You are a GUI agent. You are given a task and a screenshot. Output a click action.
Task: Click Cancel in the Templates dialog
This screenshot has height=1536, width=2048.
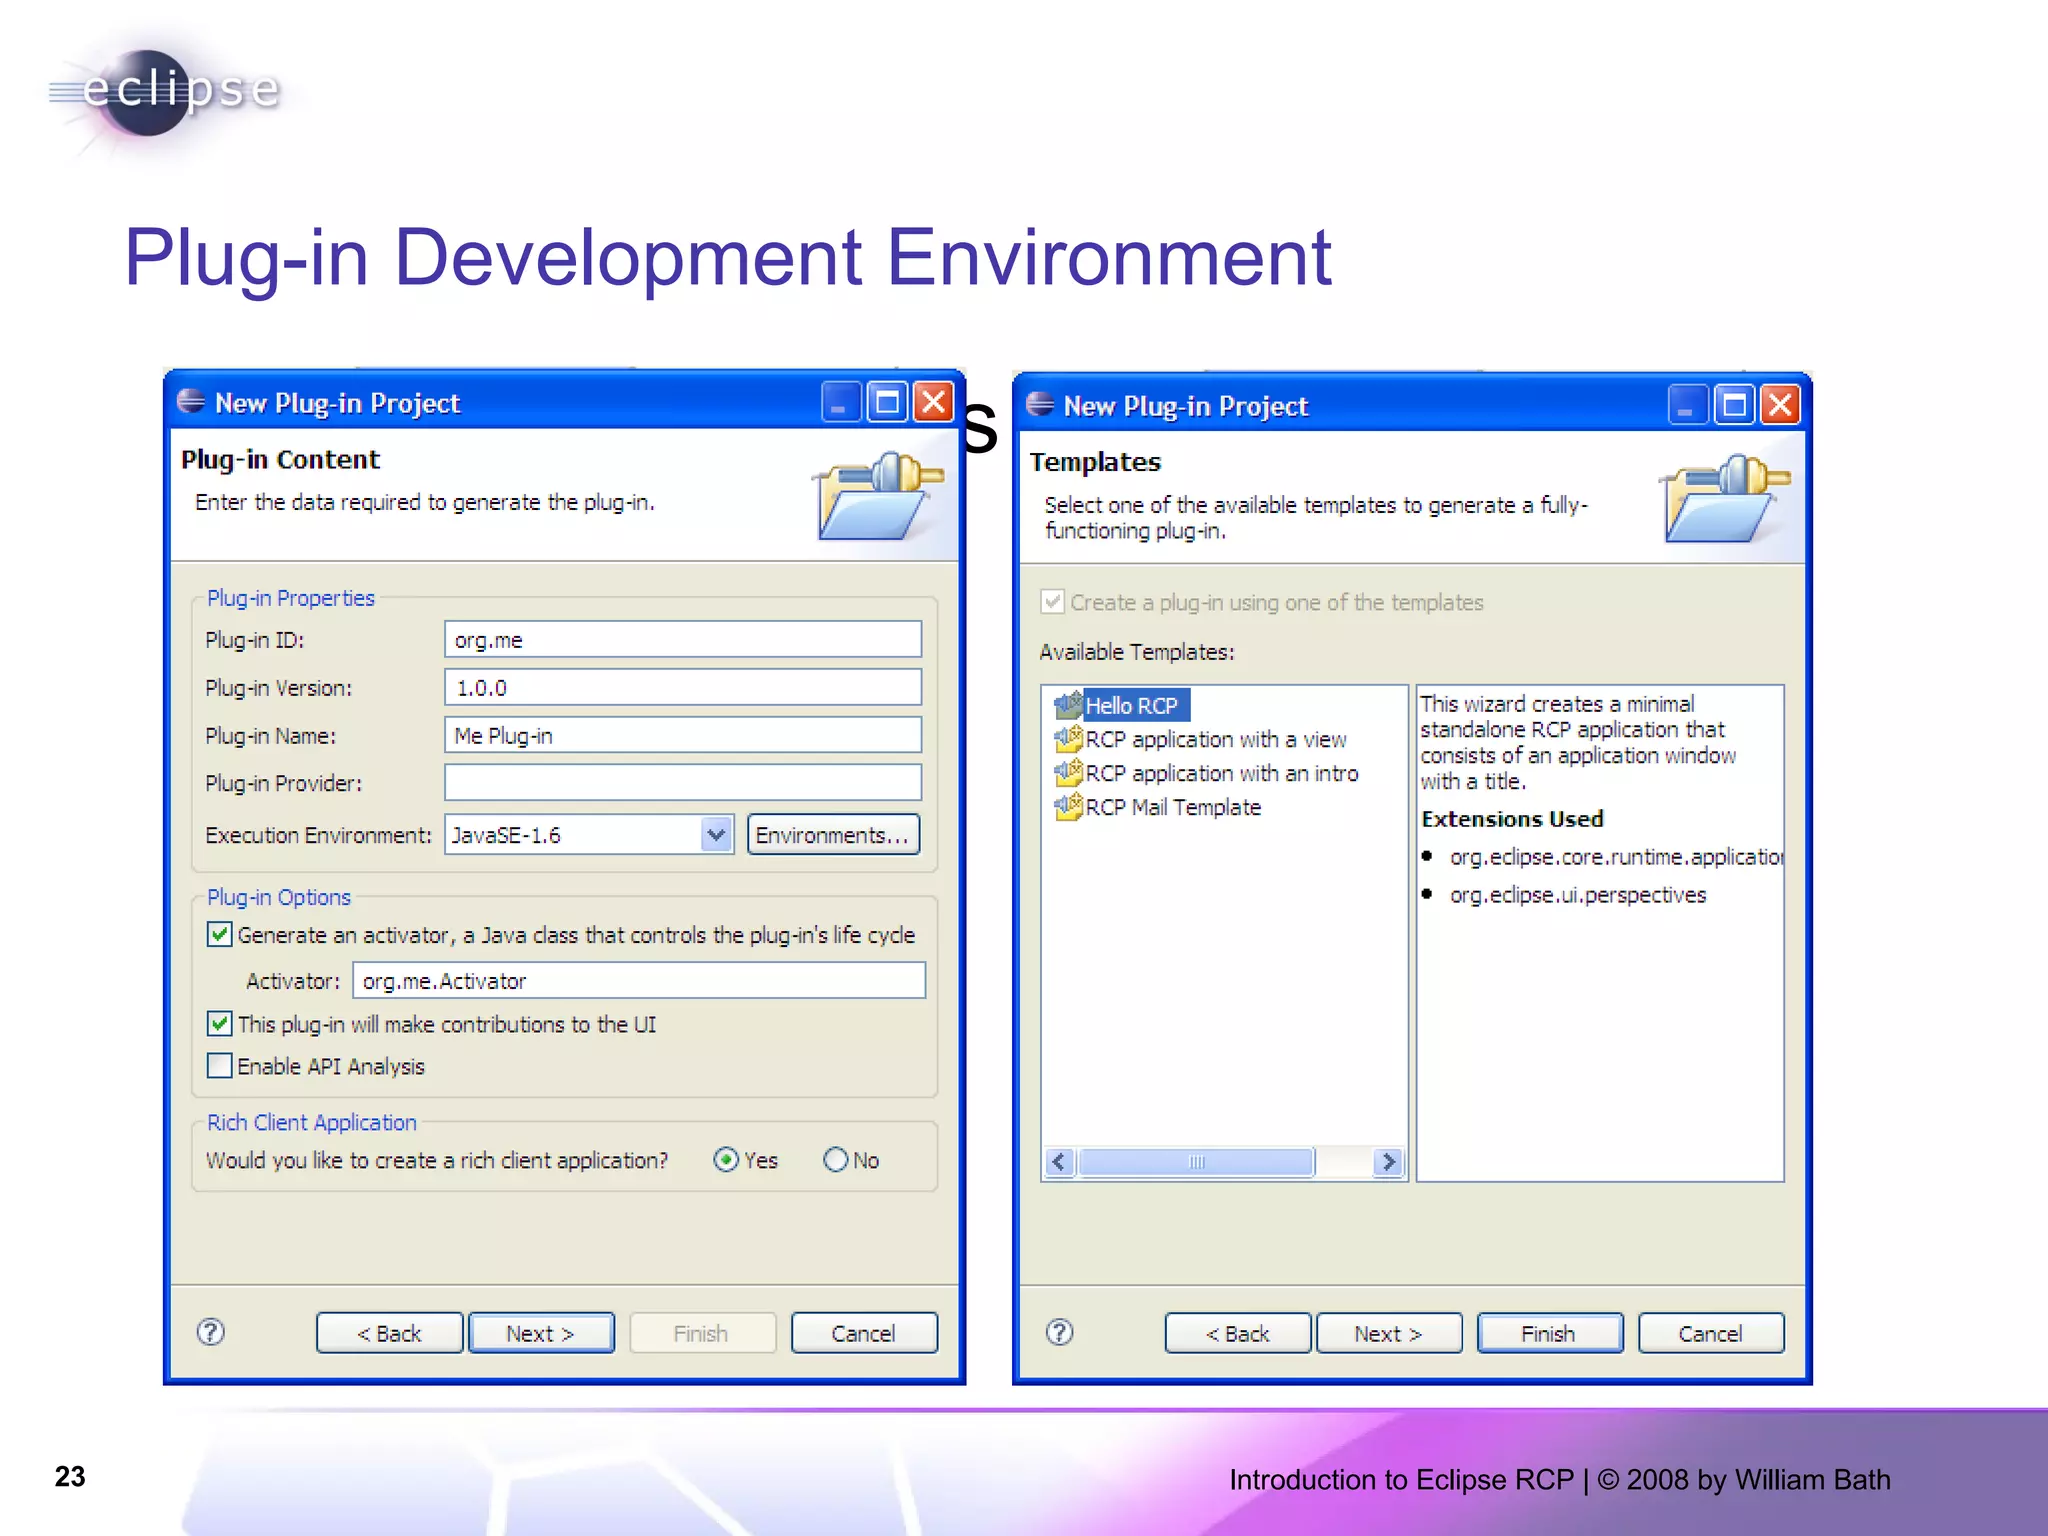pyautogui.click(x=1711, y=1333)
